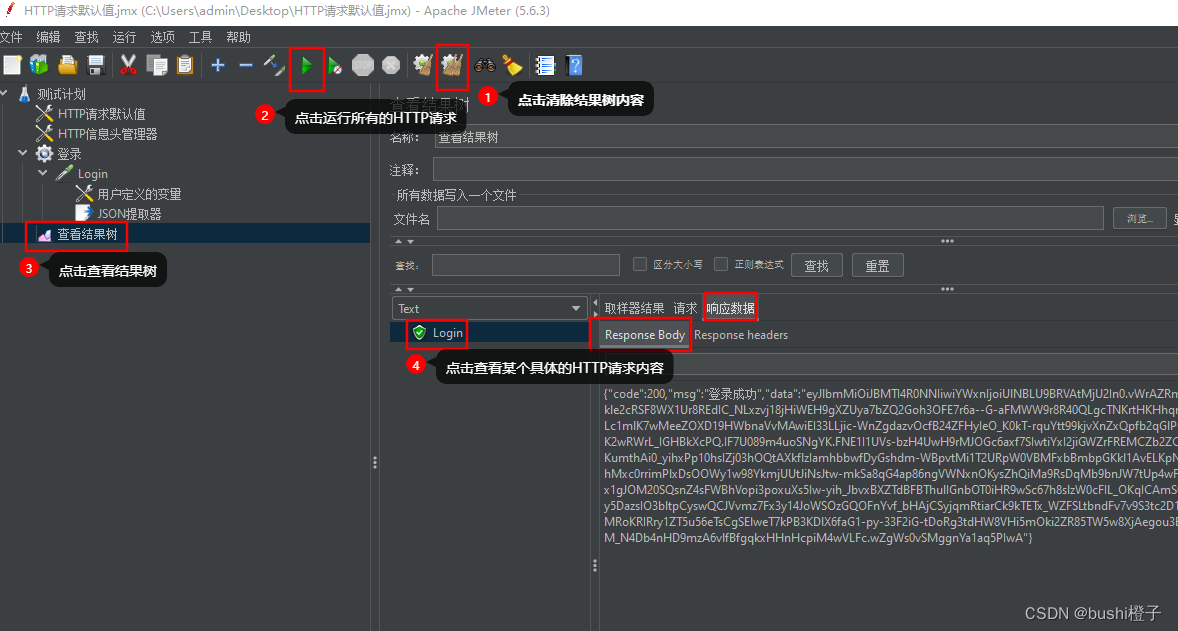The width and height of the screenshot is (1178, 631).
Task: Clear all results with double broom icon
Action: pos(452,65)
